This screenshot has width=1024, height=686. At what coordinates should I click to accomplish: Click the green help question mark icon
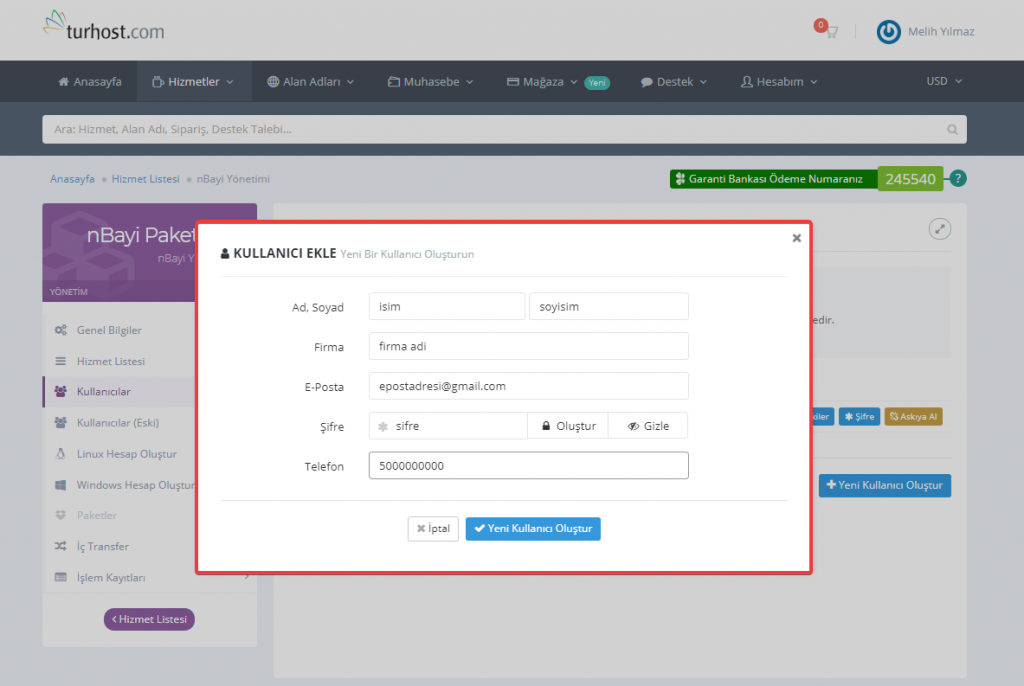pyautogui.click(x=958, y=179)
